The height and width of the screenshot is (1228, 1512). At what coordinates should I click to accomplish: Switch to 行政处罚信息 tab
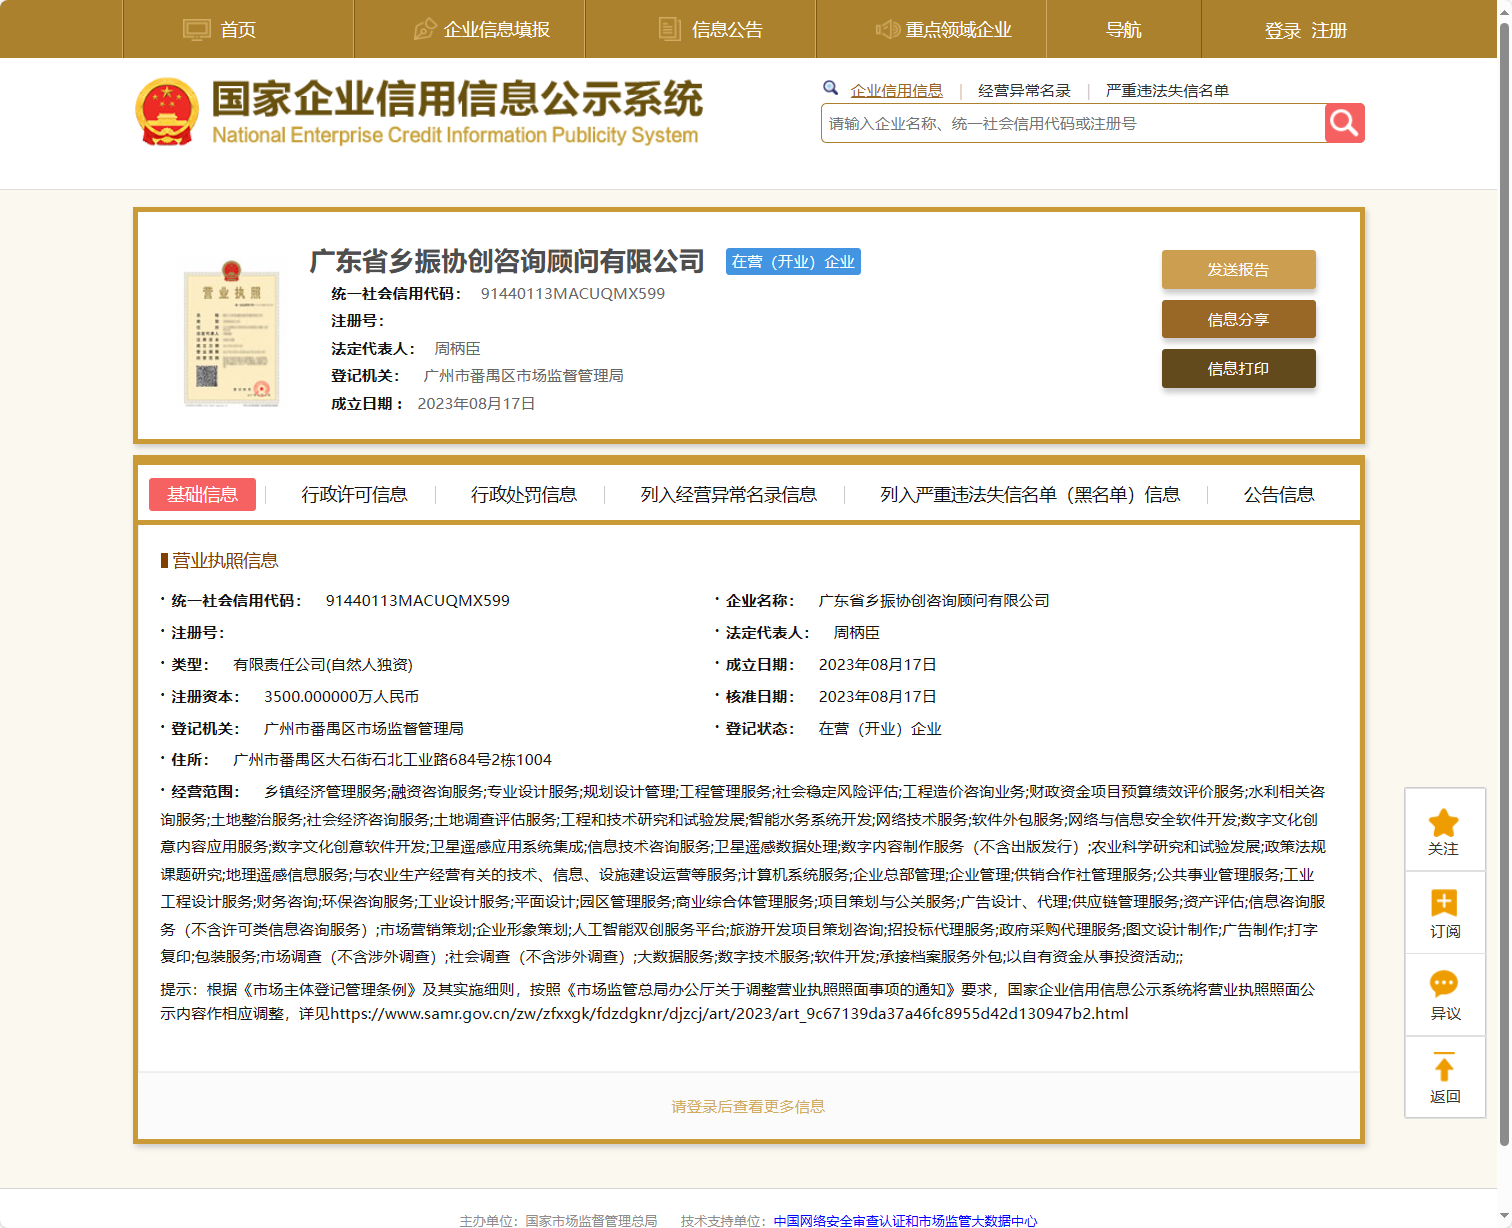point(524,494)
